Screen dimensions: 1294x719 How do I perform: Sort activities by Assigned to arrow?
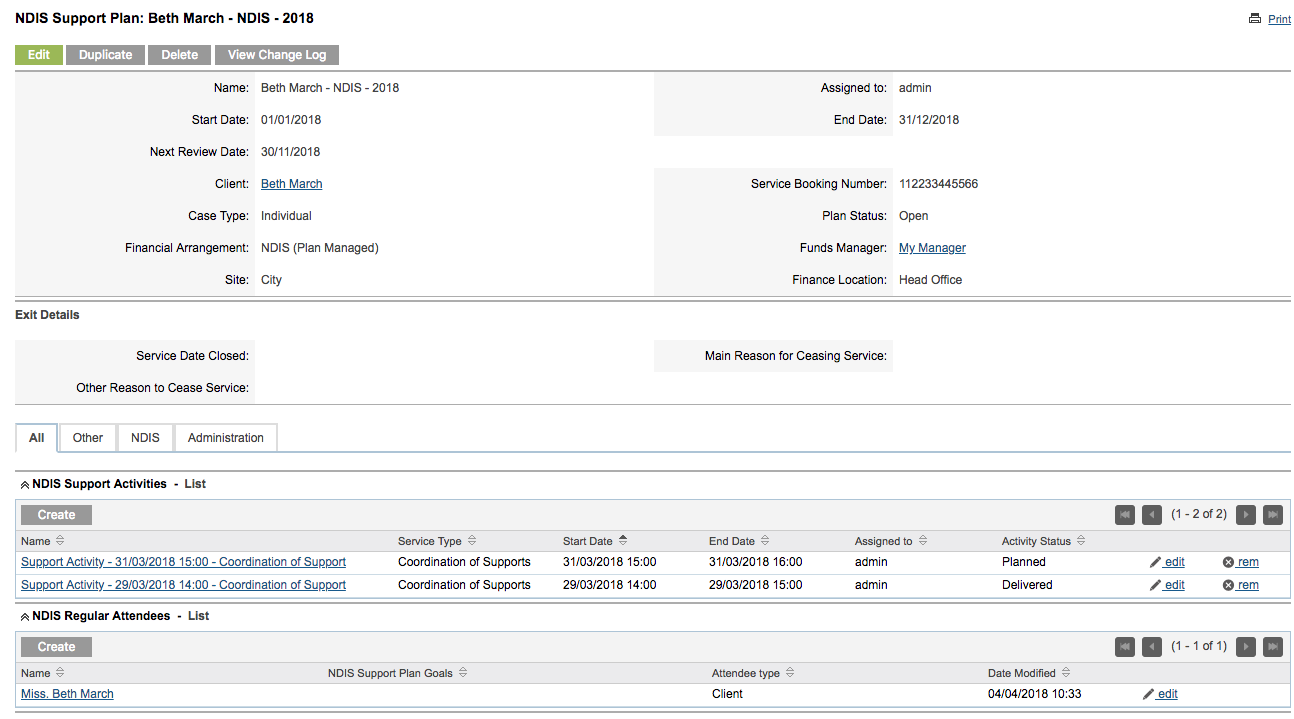[923, 541]
